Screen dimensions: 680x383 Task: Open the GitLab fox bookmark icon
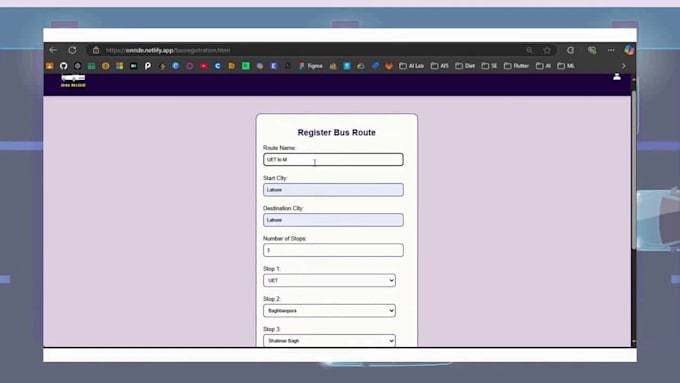[389, 66]
